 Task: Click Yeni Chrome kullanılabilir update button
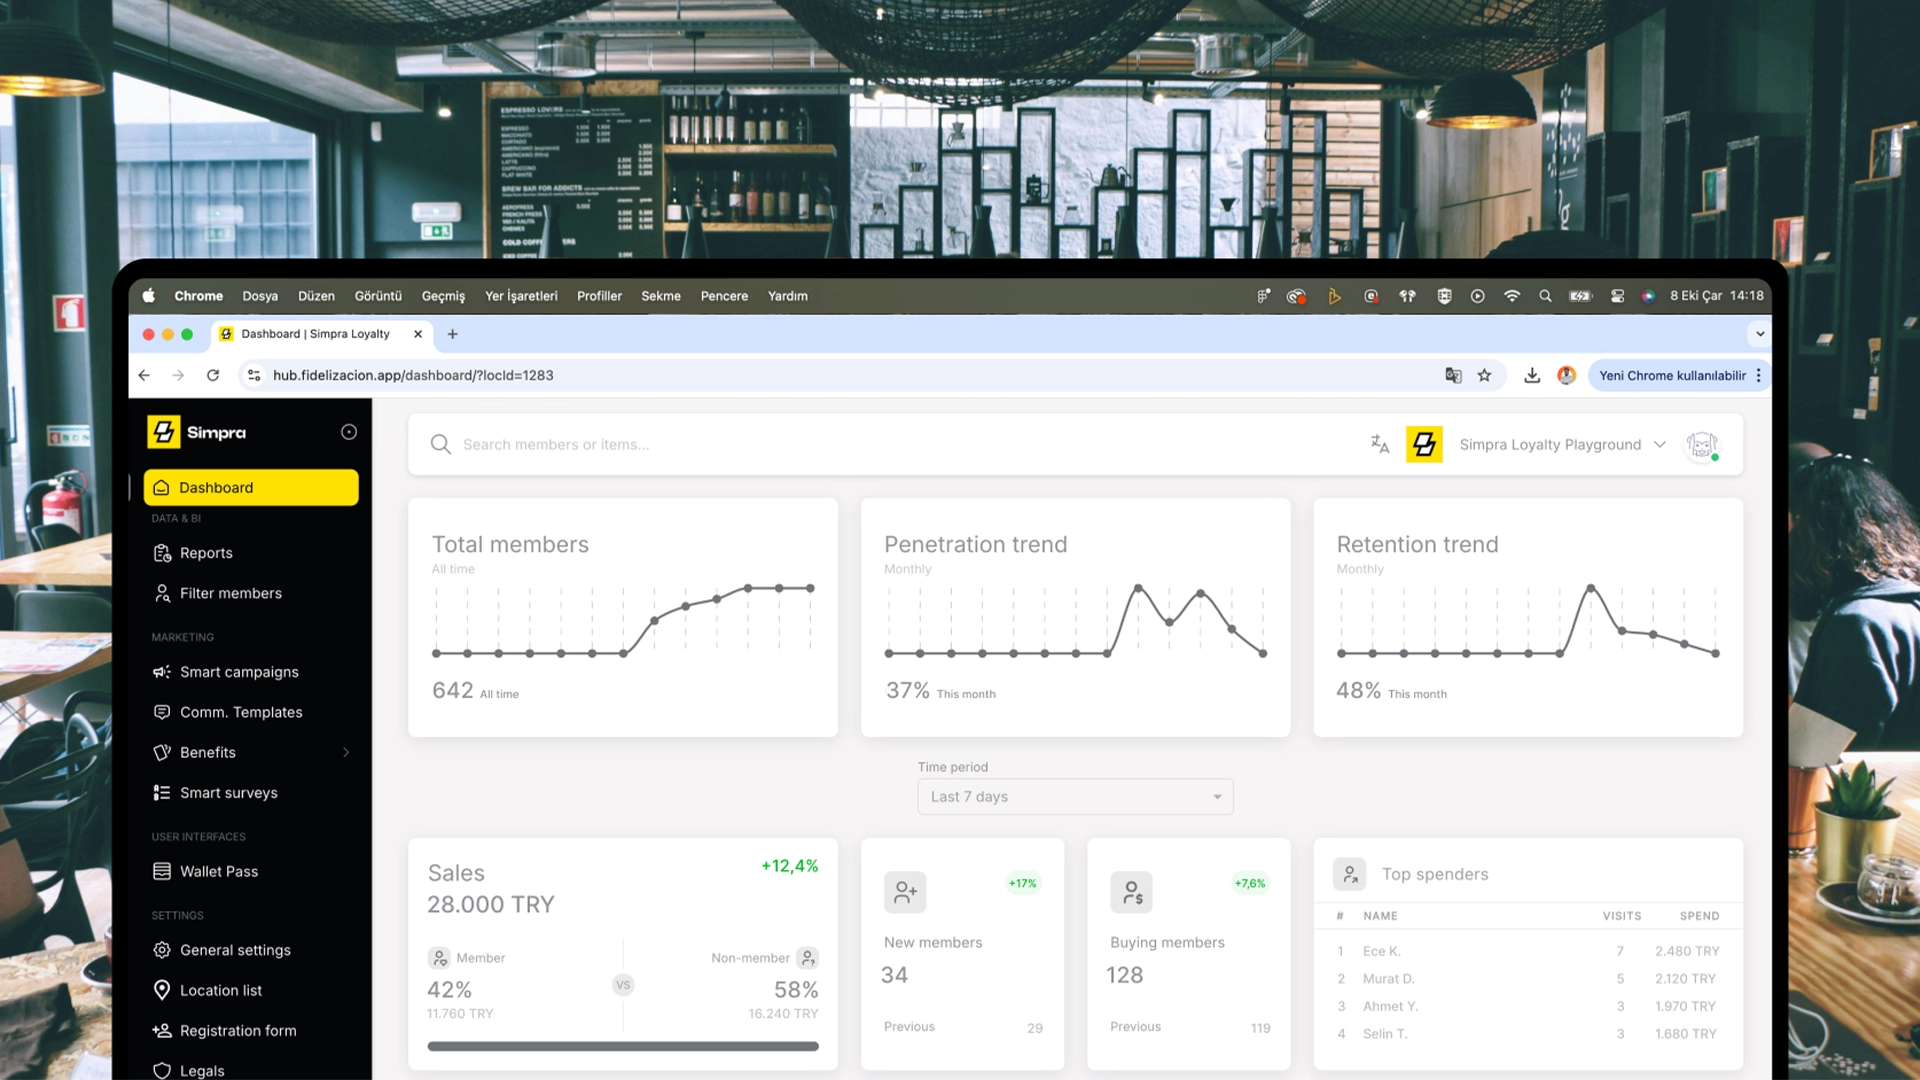[x=1672, y=375]
